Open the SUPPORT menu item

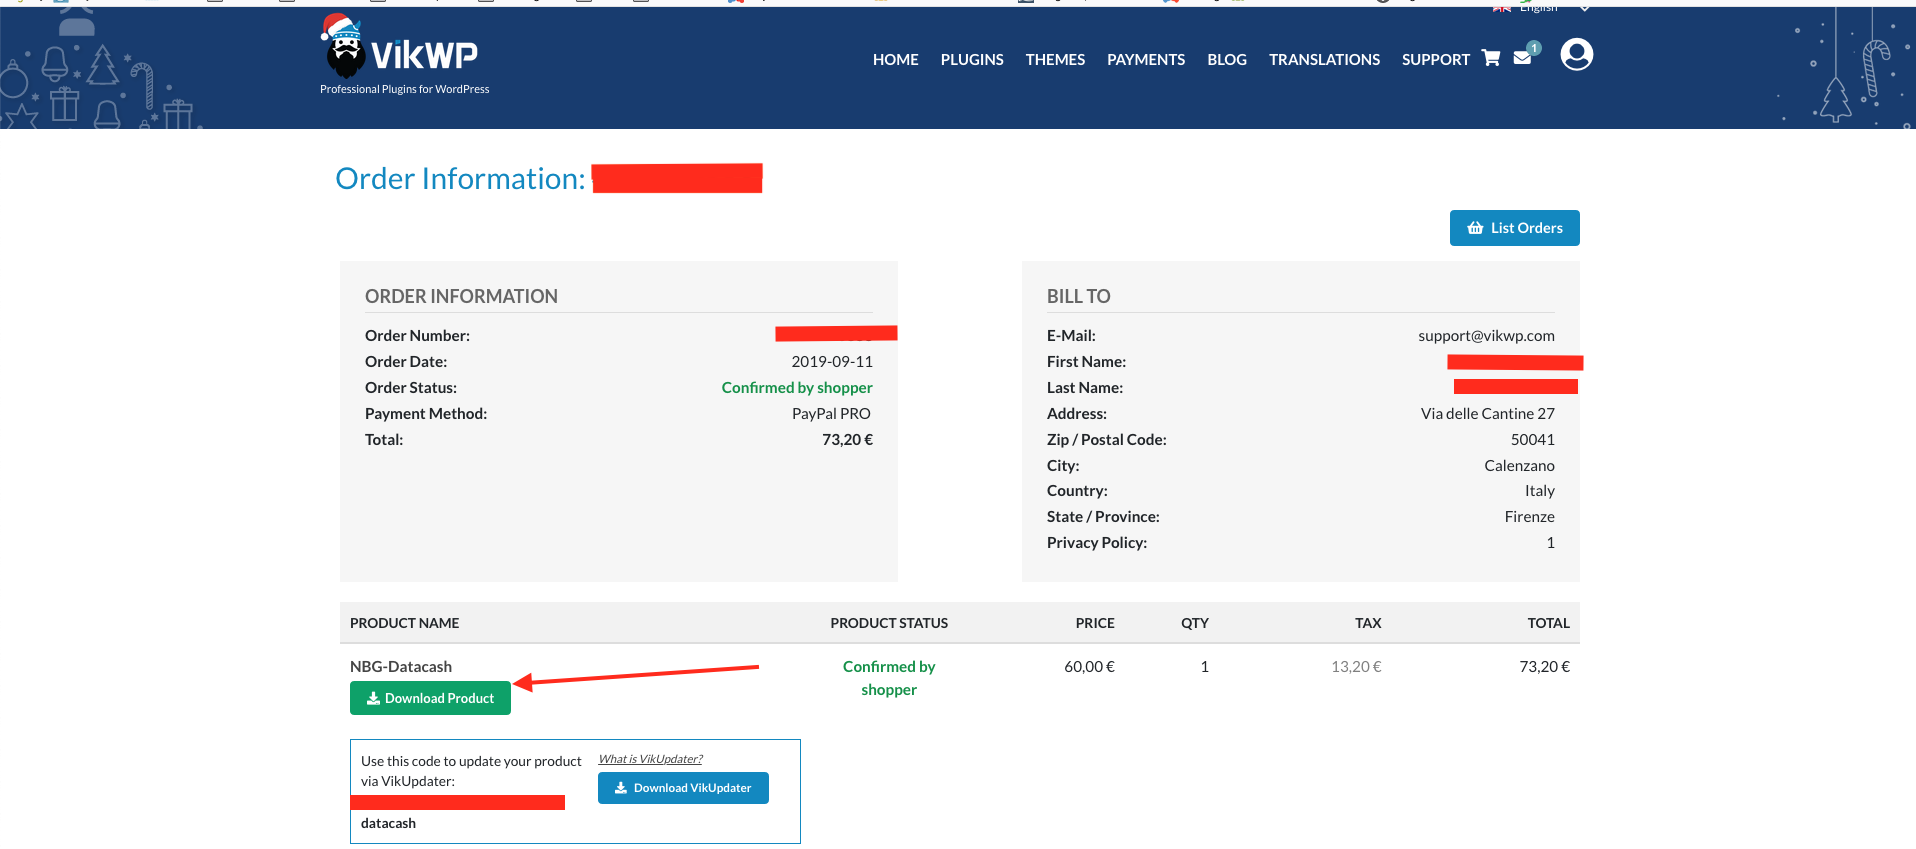coord(1435,60)
